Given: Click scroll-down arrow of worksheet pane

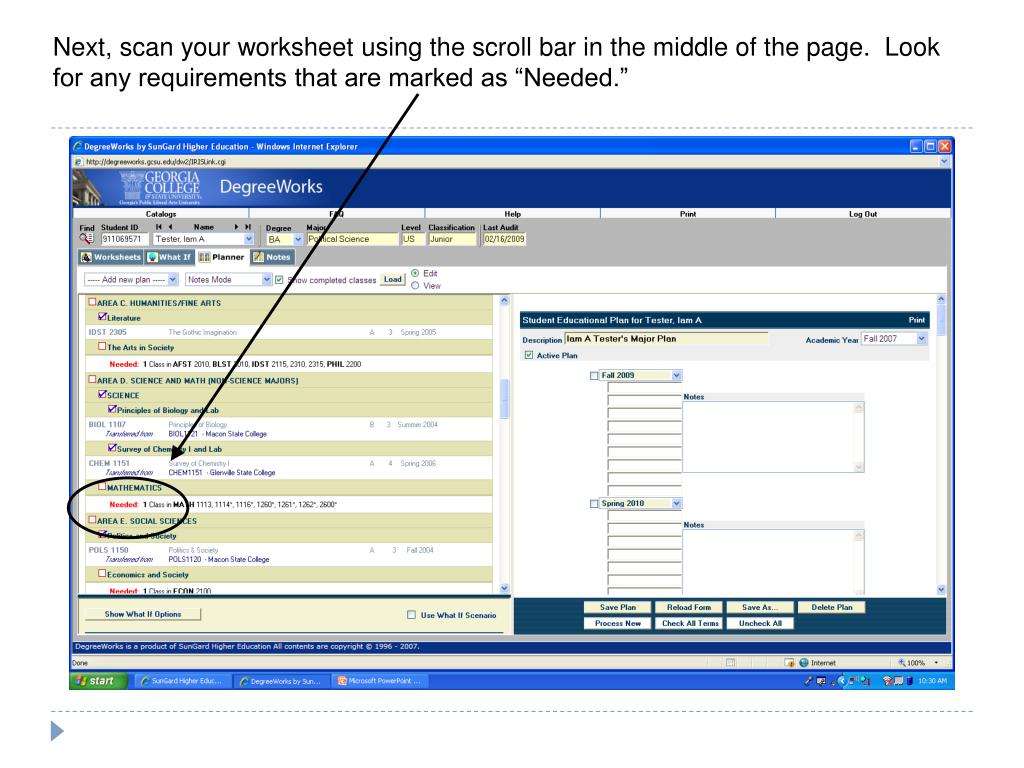Looking at the screenshot, I should (x=504, y=588).
